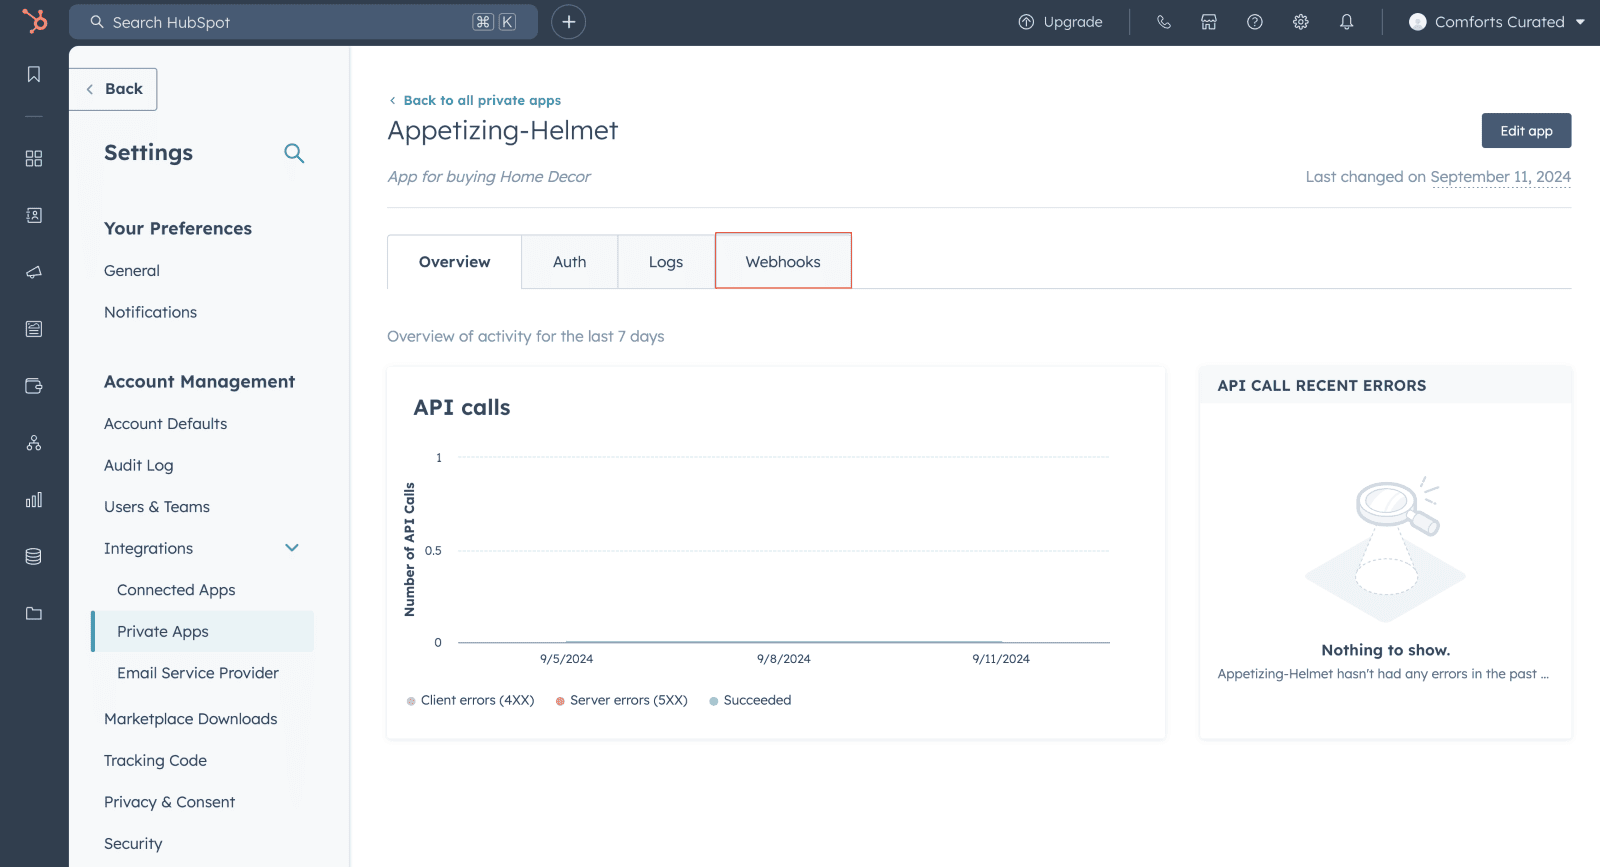The image size is (1600, 867).
Task: Open the Notifications bell icon
Action: pyautogui.click(x=1347, y=22)
